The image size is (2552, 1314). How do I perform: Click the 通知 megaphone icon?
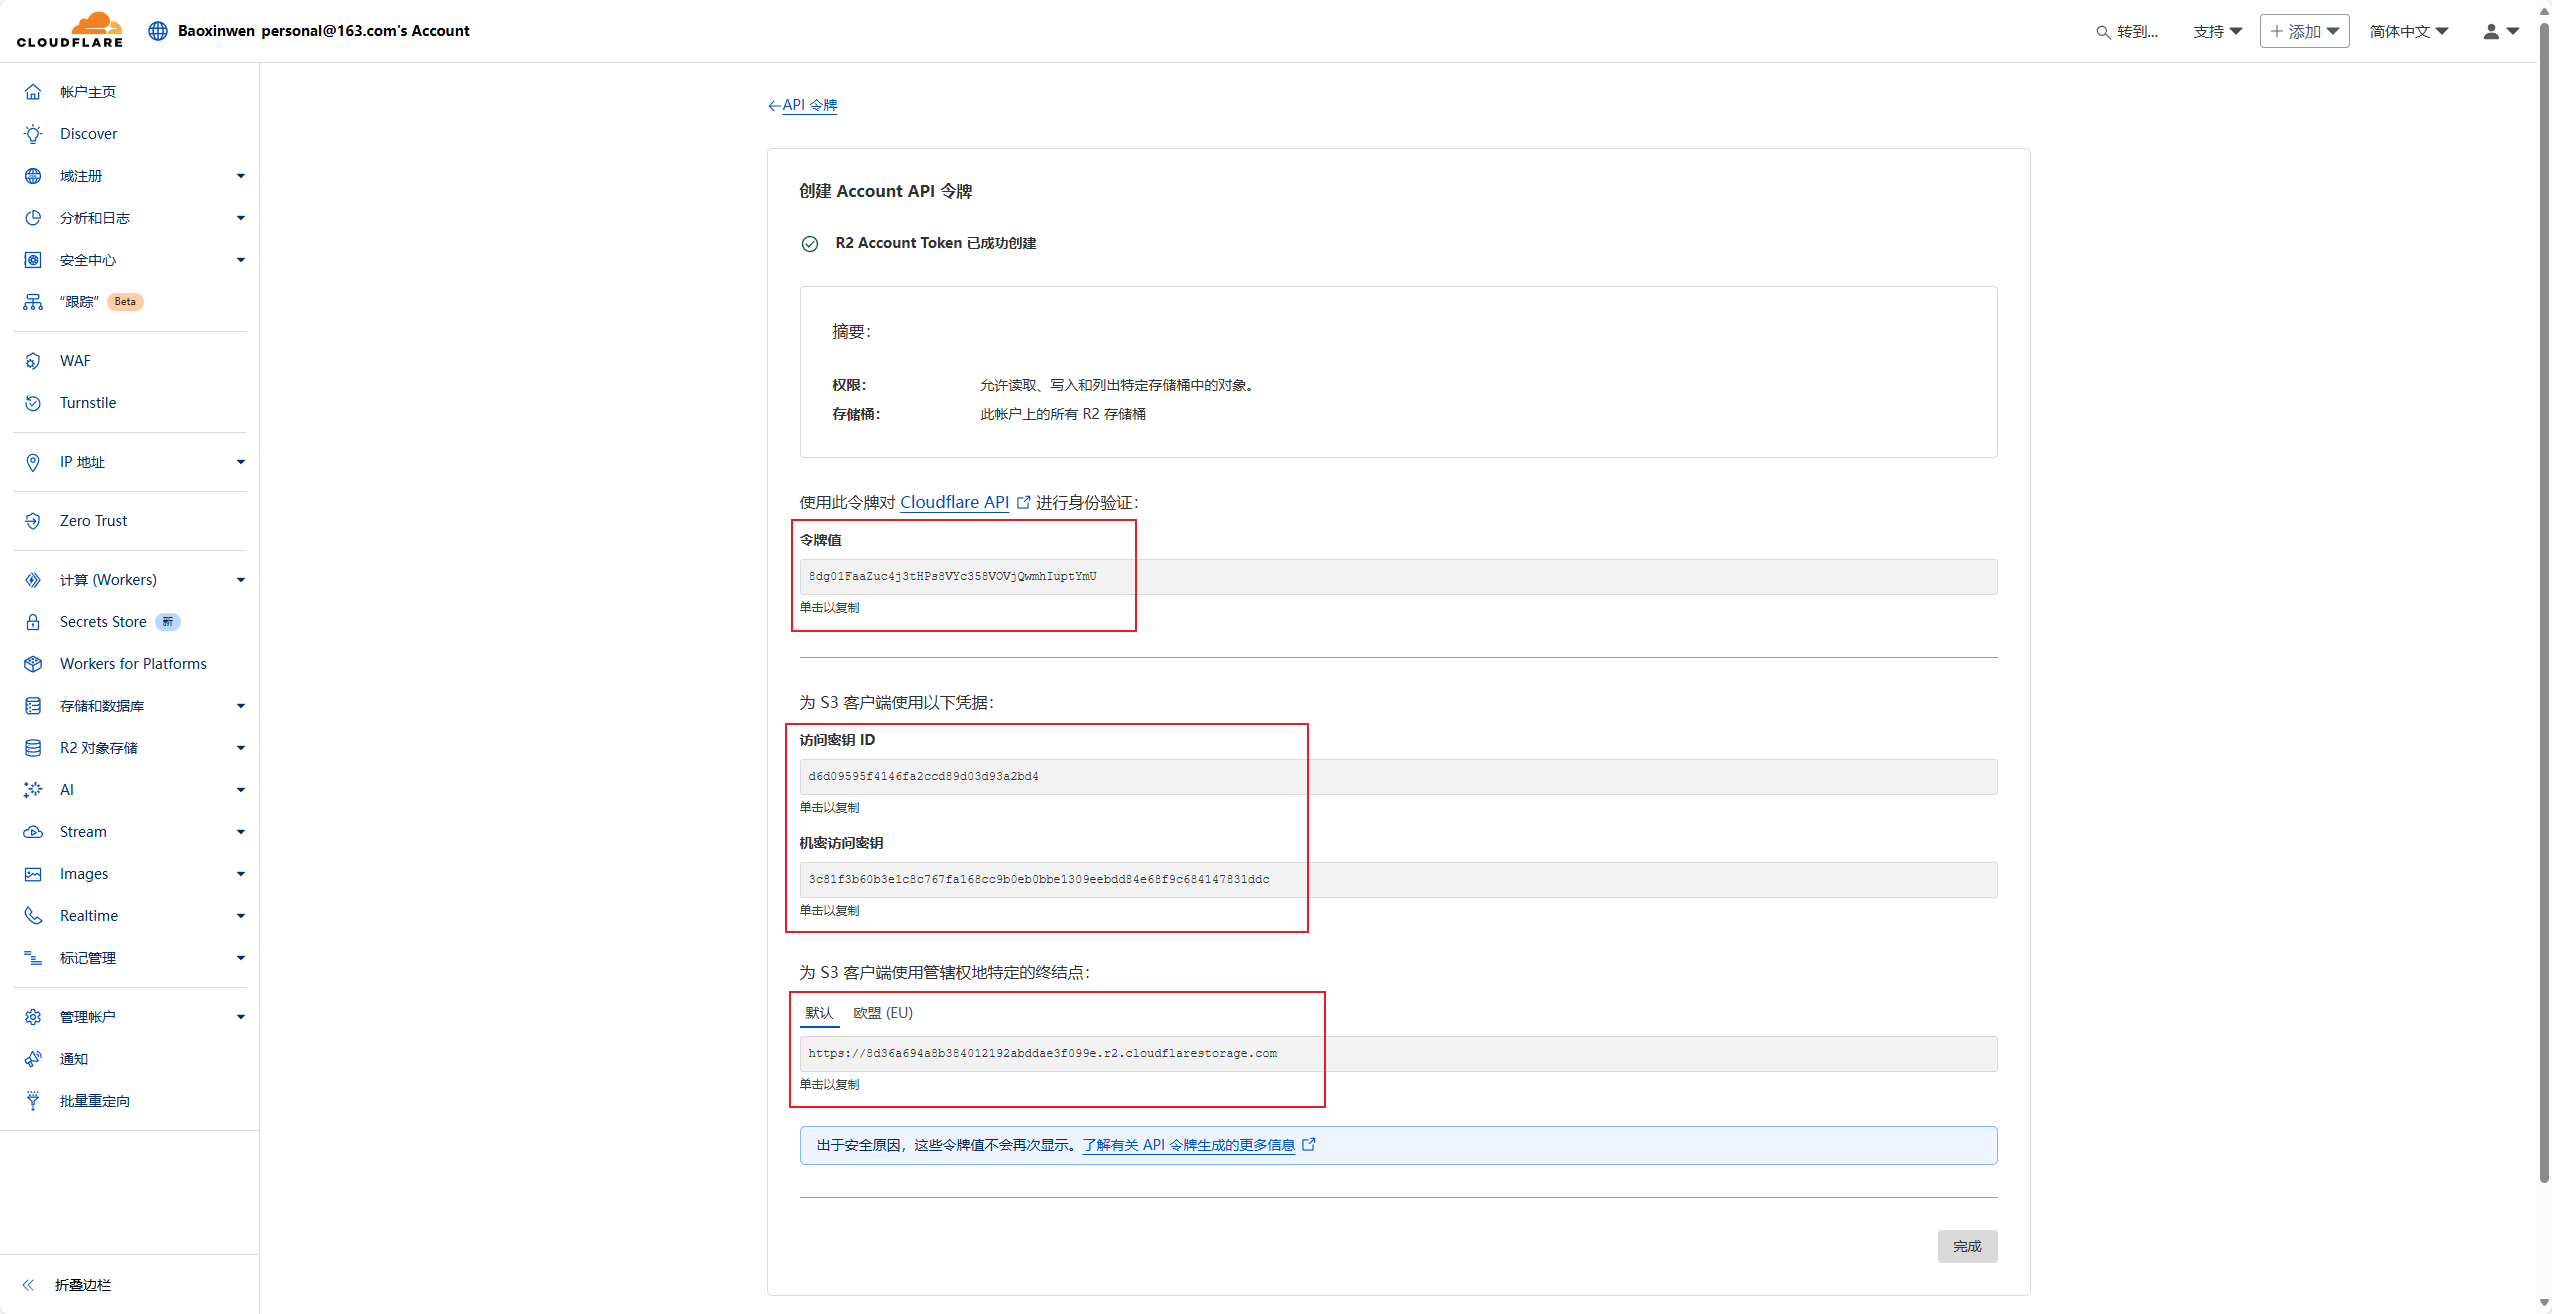[x=33, y=1059]
